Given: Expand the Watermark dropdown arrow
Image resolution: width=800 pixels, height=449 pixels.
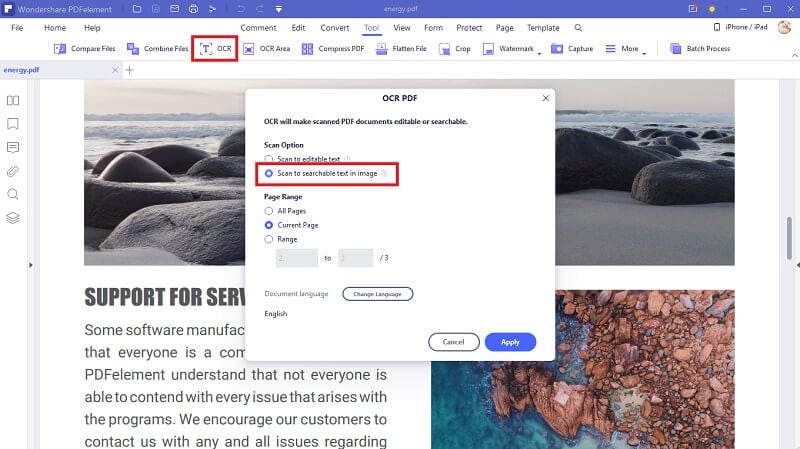Looking at the screenshot, I should click(539, 53).
